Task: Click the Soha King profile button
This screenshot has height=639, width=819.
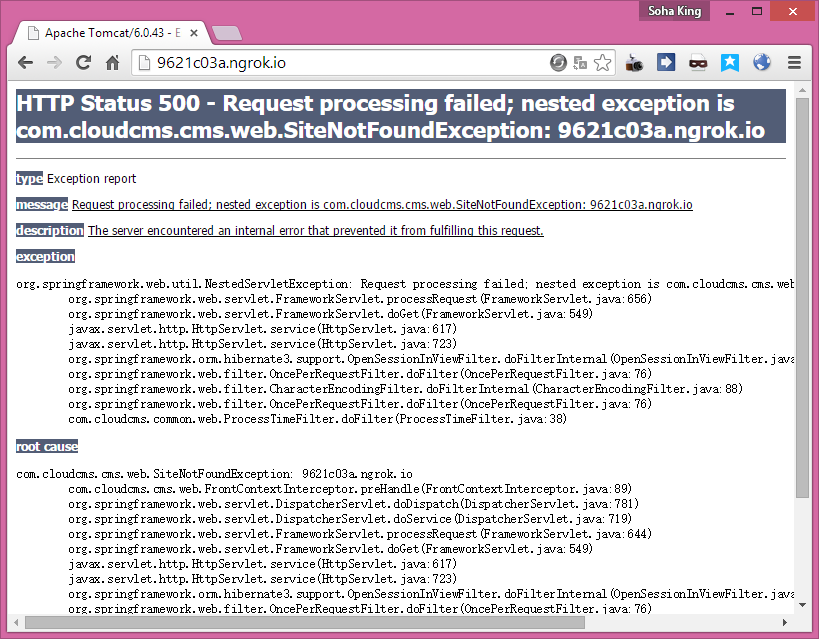Action: [674, 11]
